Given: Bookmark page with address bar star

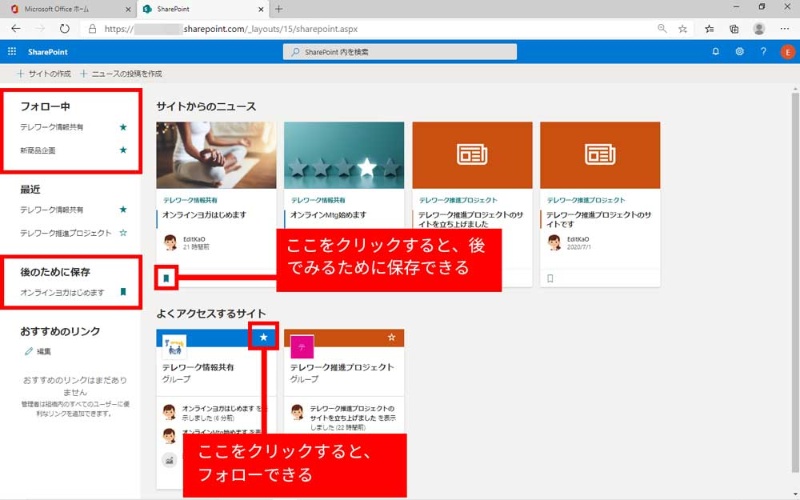Looking at the screenshot, I should point(683,29).
